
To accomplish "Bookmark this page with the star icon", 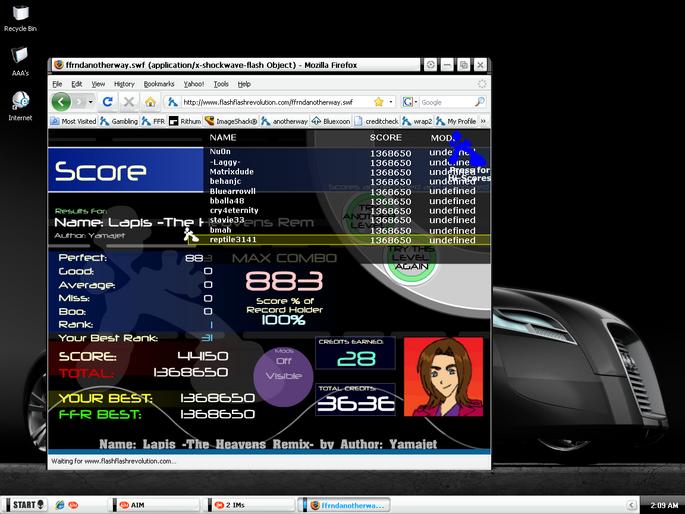I will (x=379, y=102).
